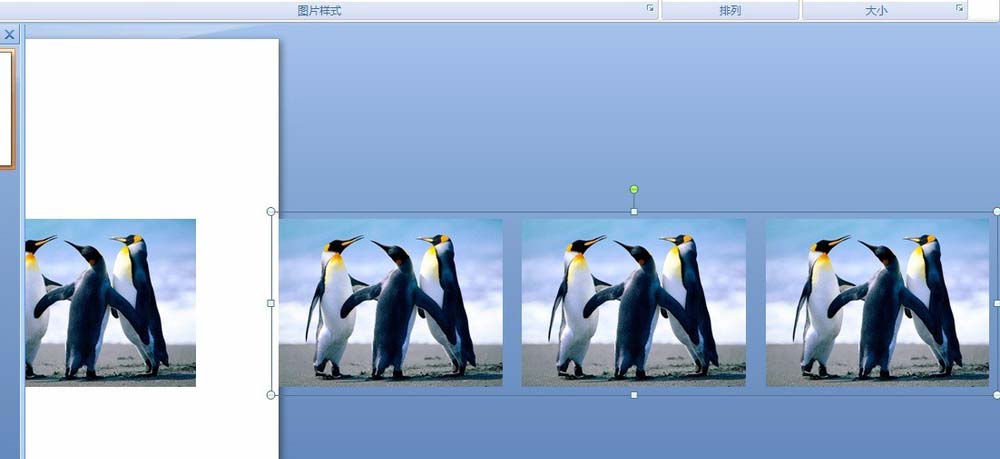Image resolution: width=1000 pixels, height=459 pixels.
Task: Click the 排列 group label
Action: pyautogui.click(x=730, y=11)
